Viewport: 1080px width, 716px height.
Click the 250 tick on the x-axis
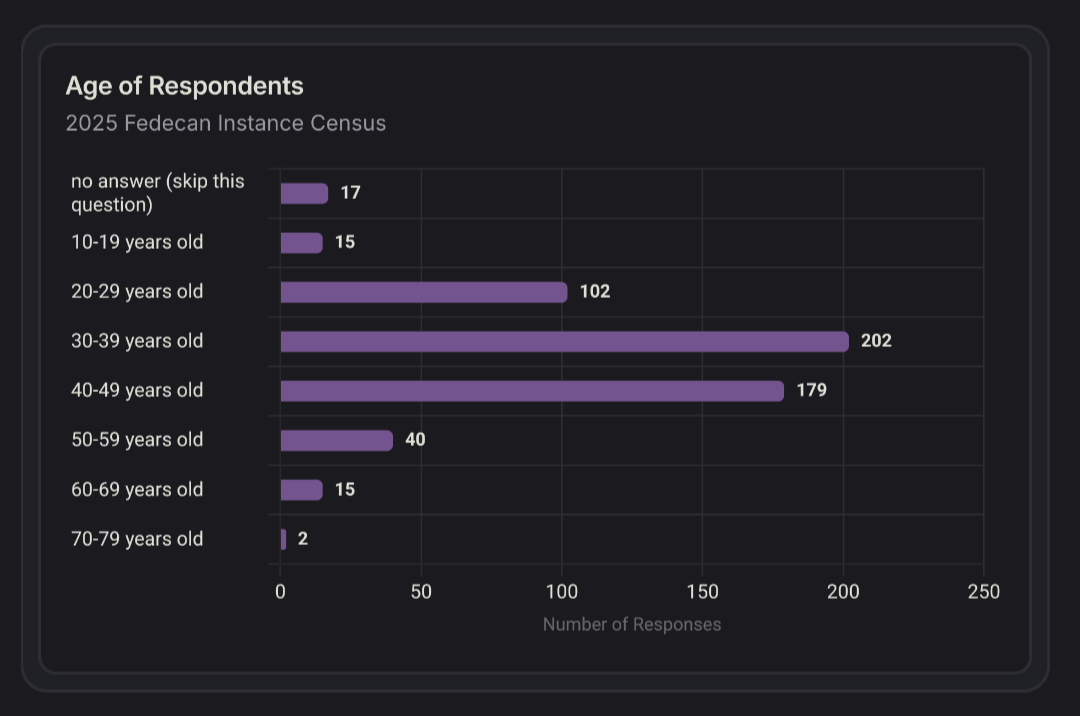pos(983,592)
